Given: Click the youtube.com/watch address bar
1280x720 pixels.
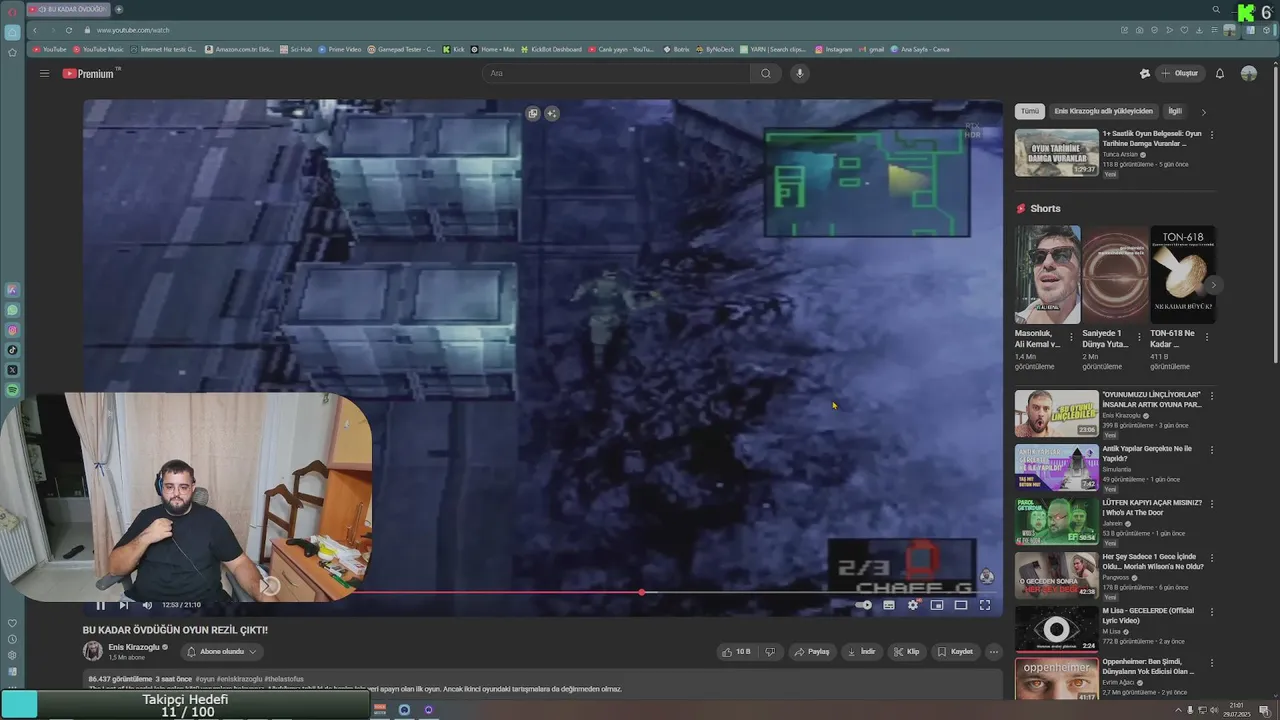Looking at the screenshot, I should pos(133,30).
